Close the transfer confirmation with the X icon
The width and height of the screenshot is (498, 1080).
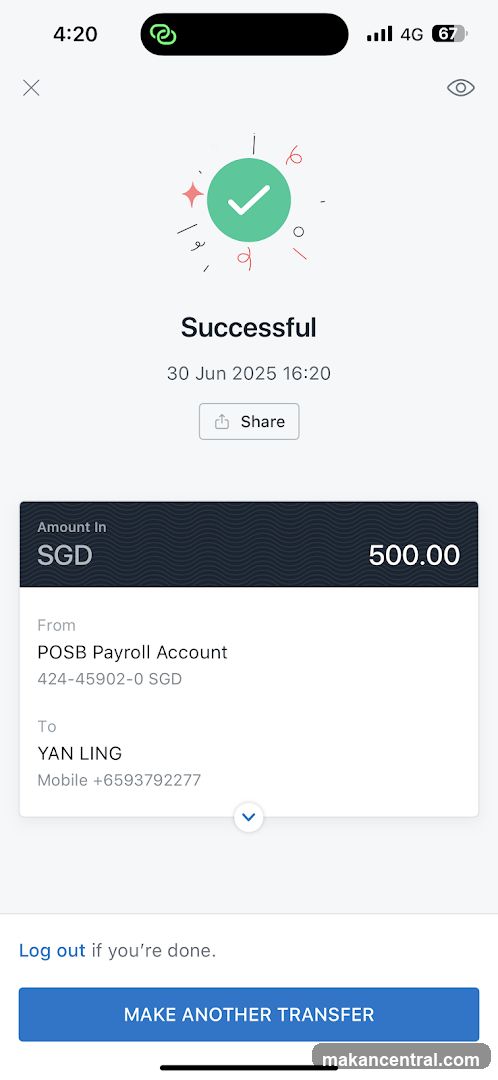[31, 87]
